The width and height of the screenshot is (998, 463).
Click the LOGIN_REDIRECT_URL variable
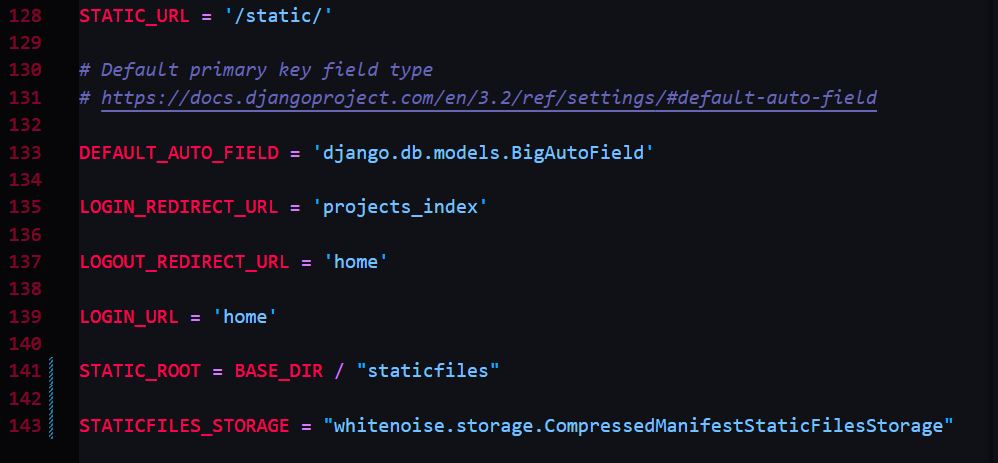[x=179, y=208]
